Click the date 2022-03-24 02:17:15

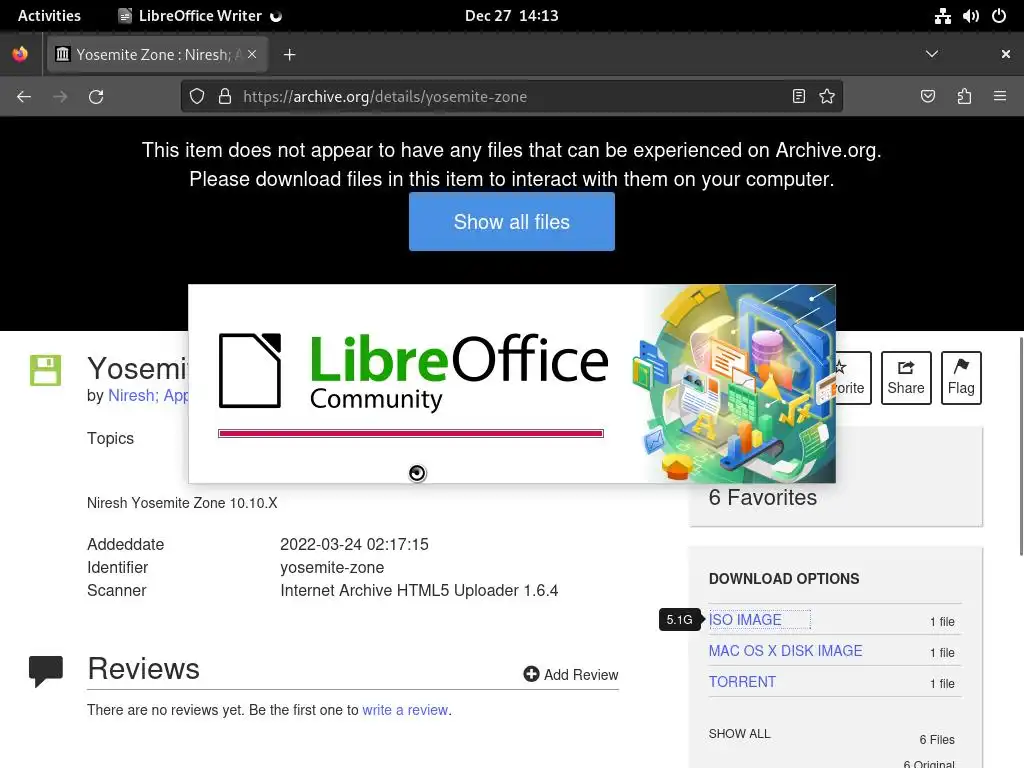point(354,544)
